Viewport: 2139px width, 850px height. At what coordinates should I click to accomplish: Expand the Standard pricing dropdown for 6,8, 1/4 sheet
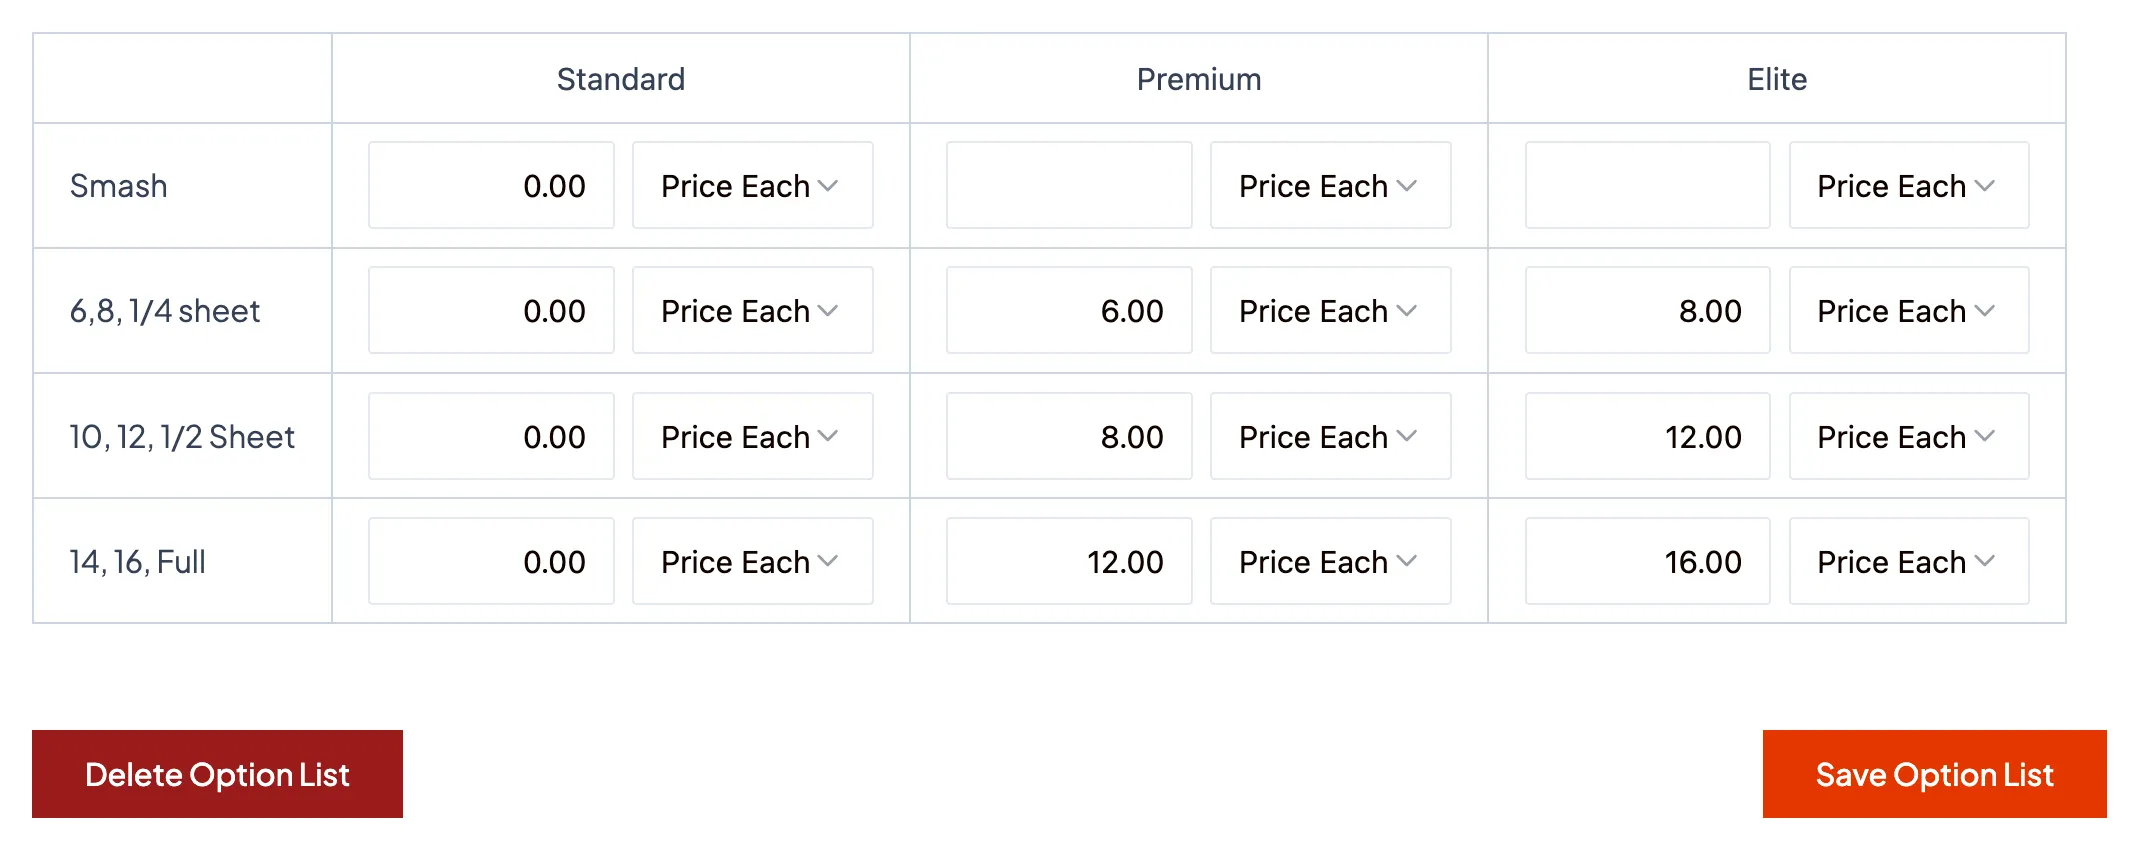click(752, 310)
